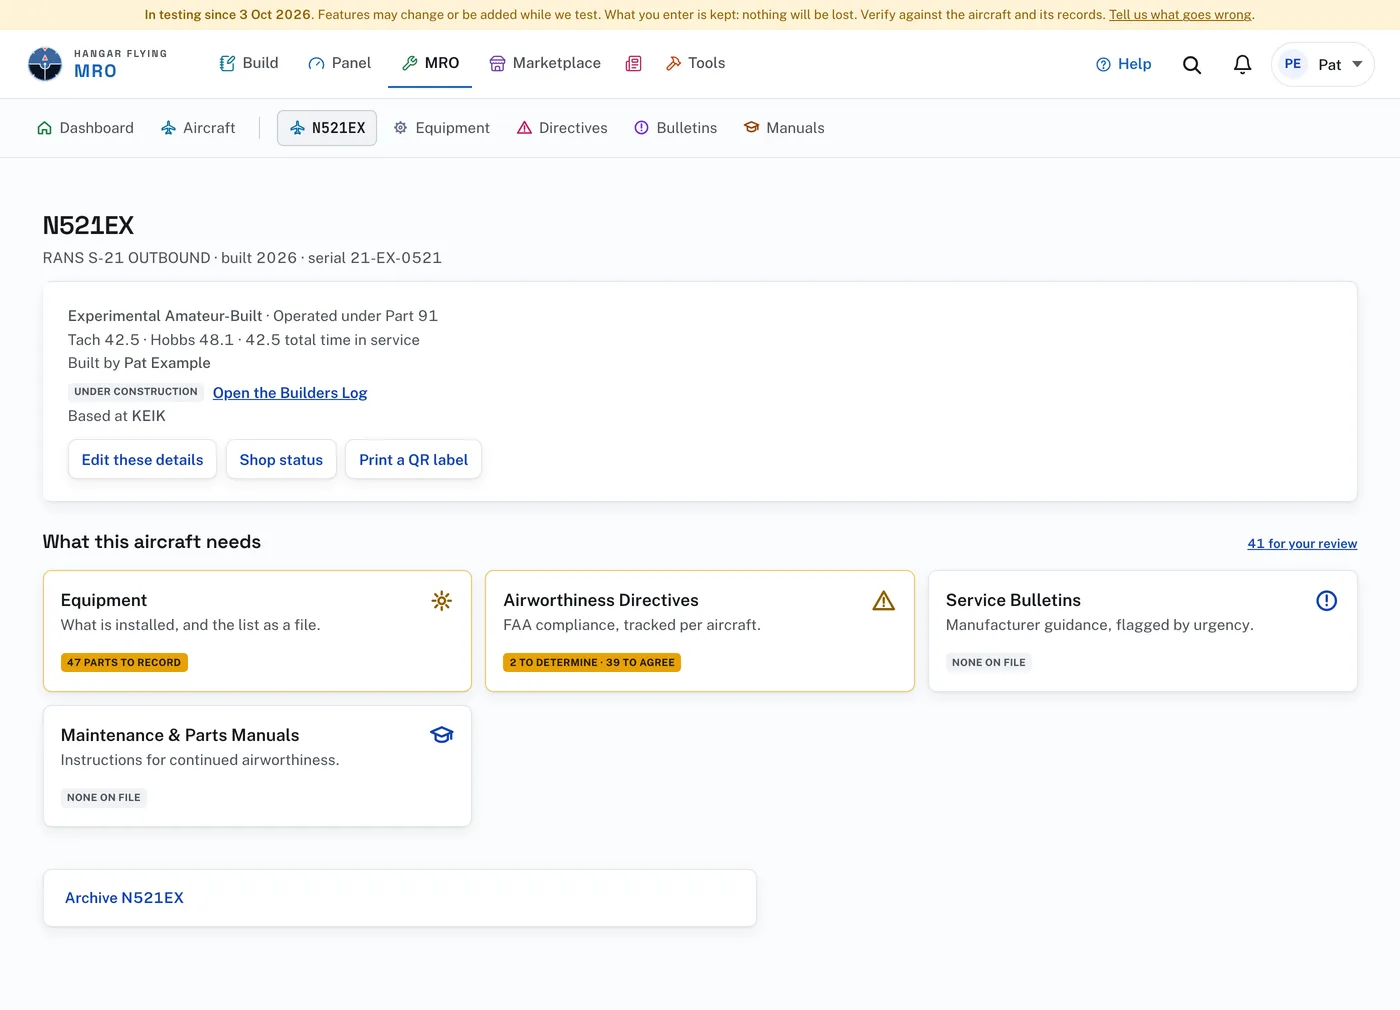Open the search magnifier icon
Screen dimensions: 1400x1010
pos(1192,65)
